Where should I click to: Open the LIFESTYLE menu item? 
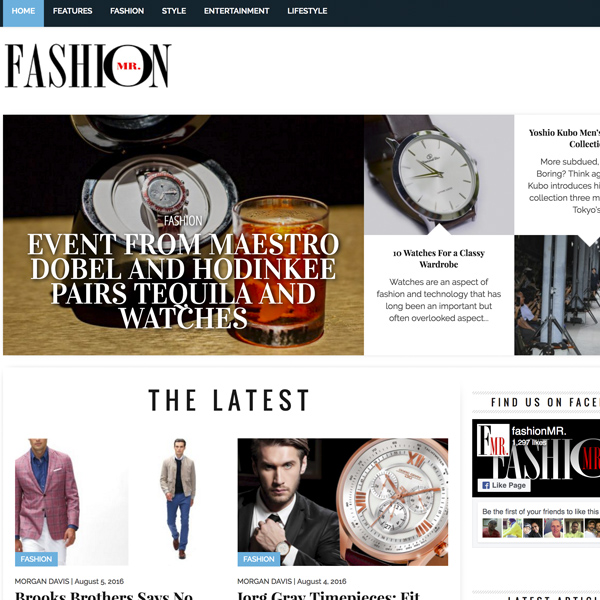[307, 11]
